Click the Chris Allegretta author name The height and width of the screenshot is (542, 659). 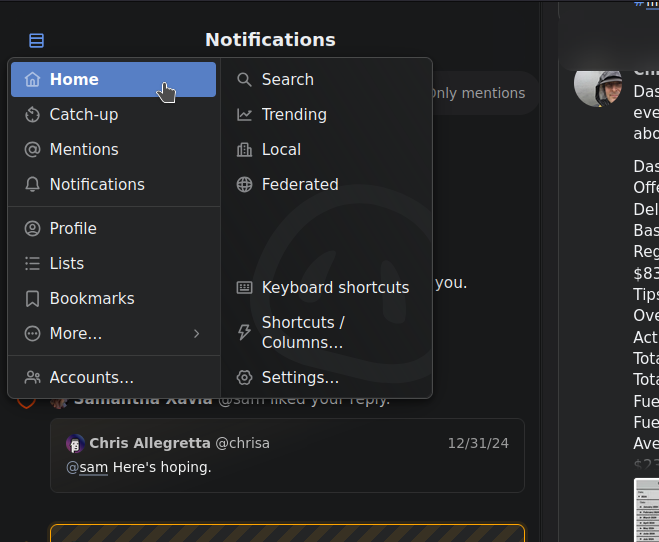pos(150,443)
